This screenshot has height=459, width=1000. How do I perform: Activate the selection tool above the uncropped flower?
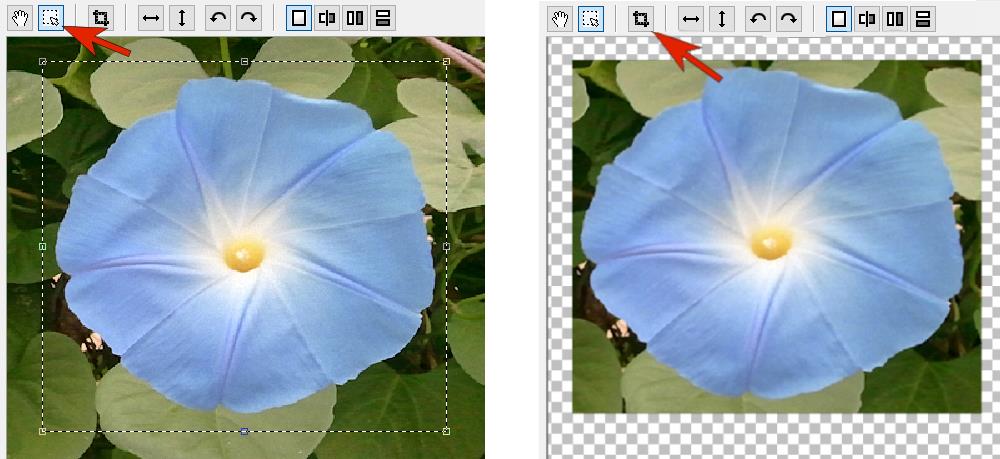[51, 18]
